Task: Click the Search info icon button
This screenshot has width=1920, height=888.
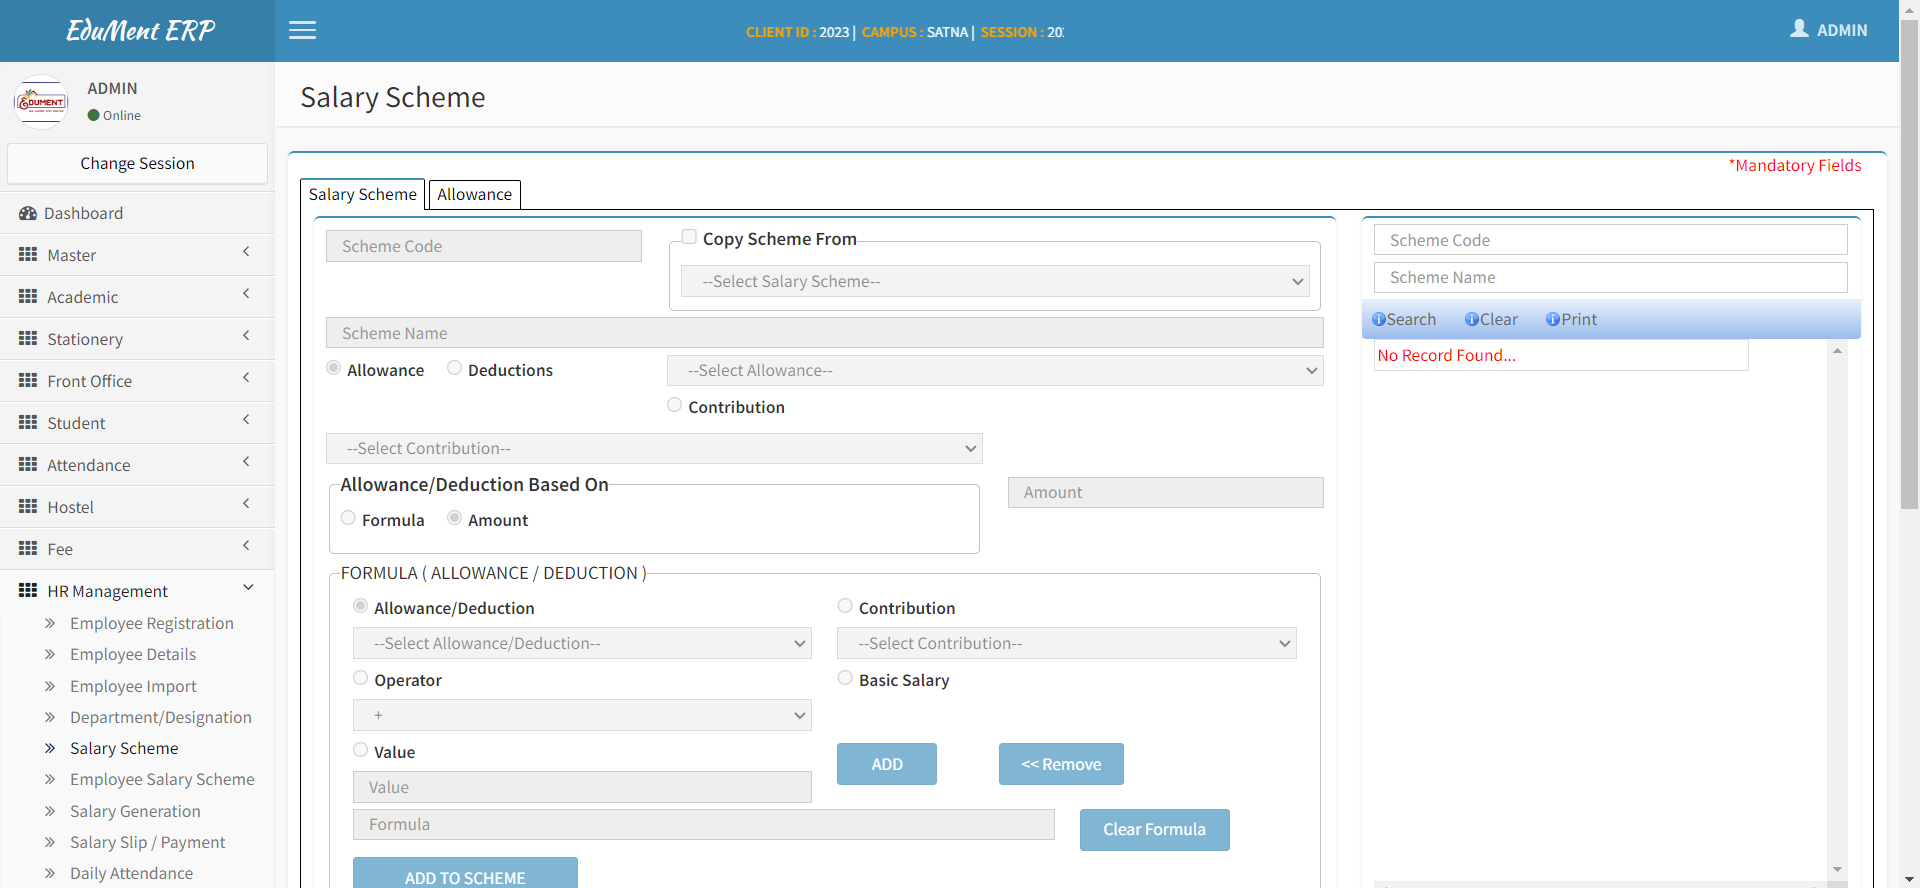Action: 1379,319
